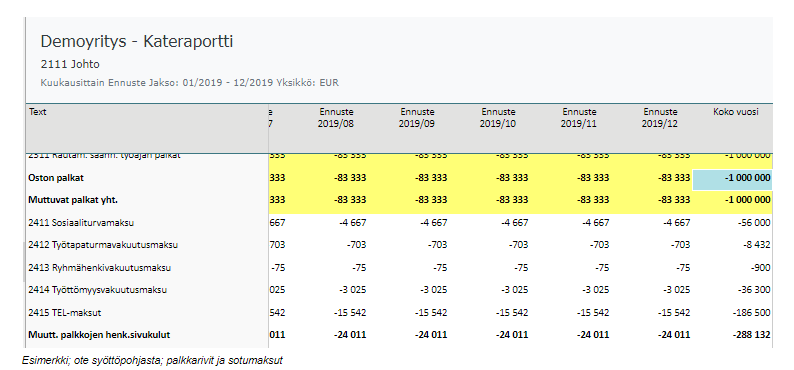Select the 2414 Työttömyysvakuutusmaksu row

[x=400, y=291]
